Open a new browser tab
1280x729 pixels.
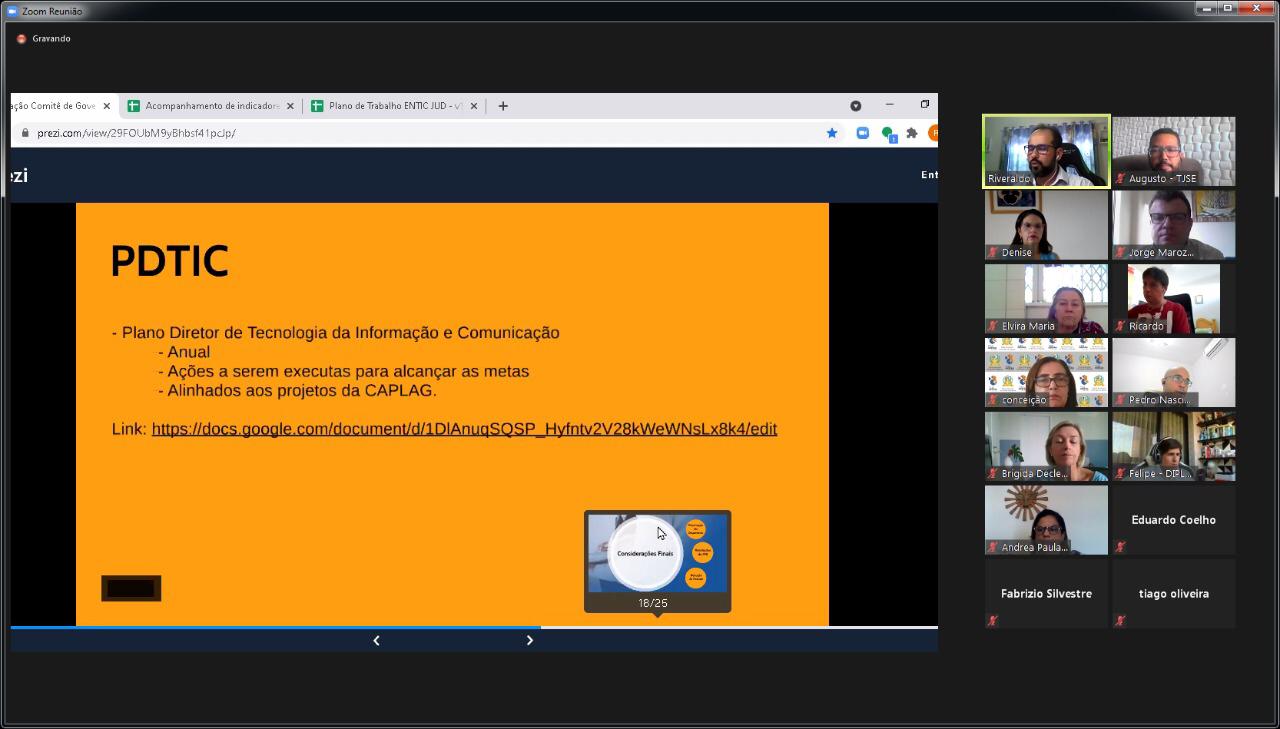503,106
